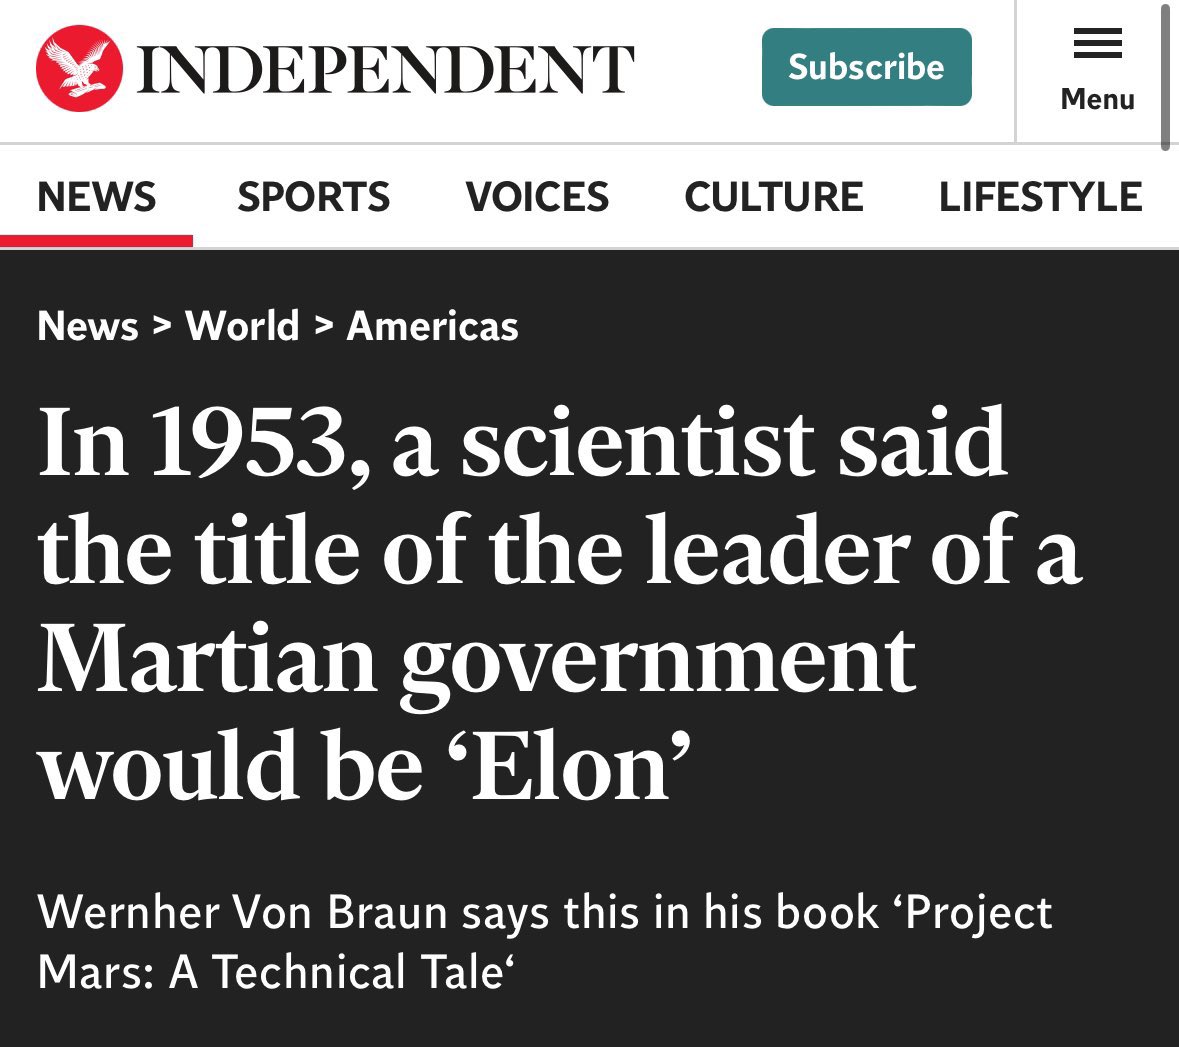Click the Wernher Von Braun subheadline text

[544, 942]
